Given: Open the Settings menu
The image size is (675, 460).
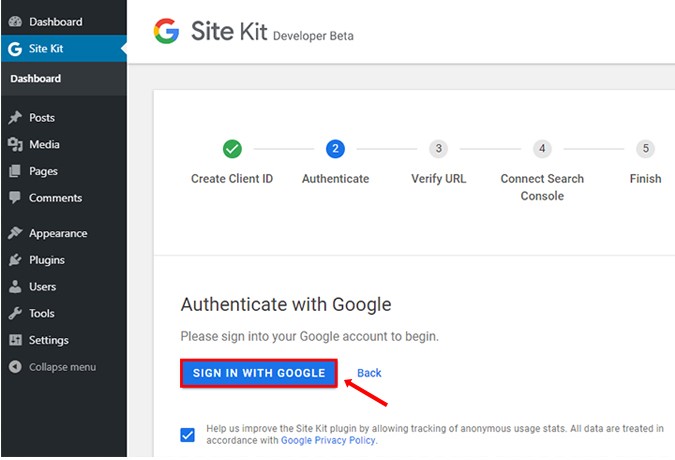Looking at the screenshot, I should click(64, 340).
